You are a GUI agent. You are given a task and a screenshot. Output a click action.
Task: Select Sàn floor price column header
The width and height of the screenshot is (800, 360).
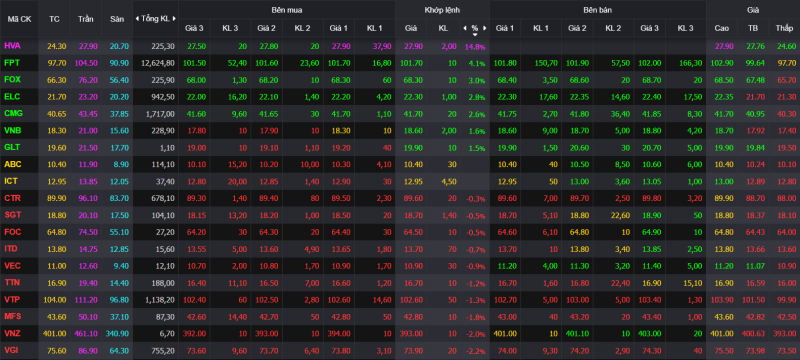[117, 19]
